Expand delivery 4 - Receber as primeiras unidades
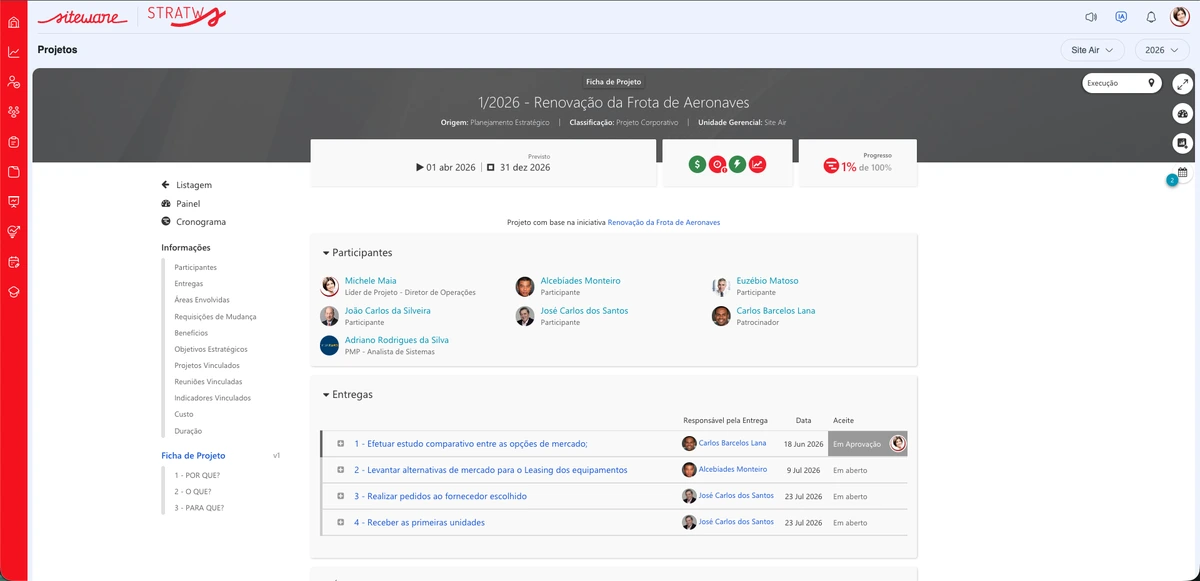 tap(341, 523)
